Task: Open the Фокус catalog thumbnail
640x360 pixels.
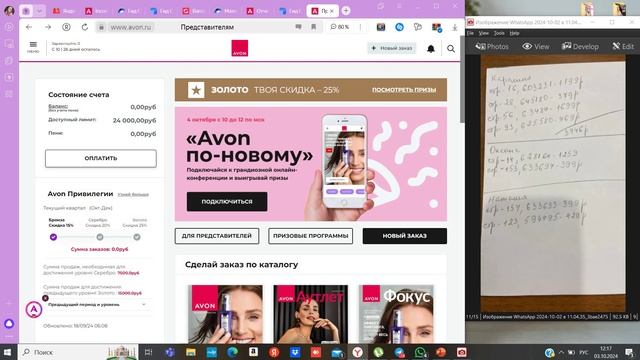Action: tap(396, 314)
